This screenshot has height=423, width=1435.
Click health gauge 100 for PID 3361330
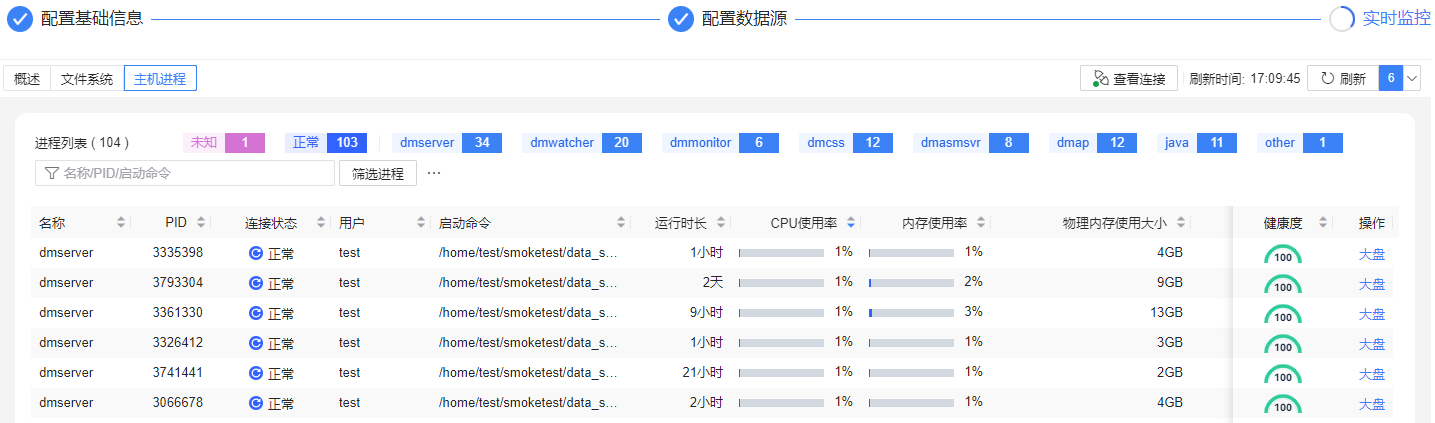pos(1283,315)
